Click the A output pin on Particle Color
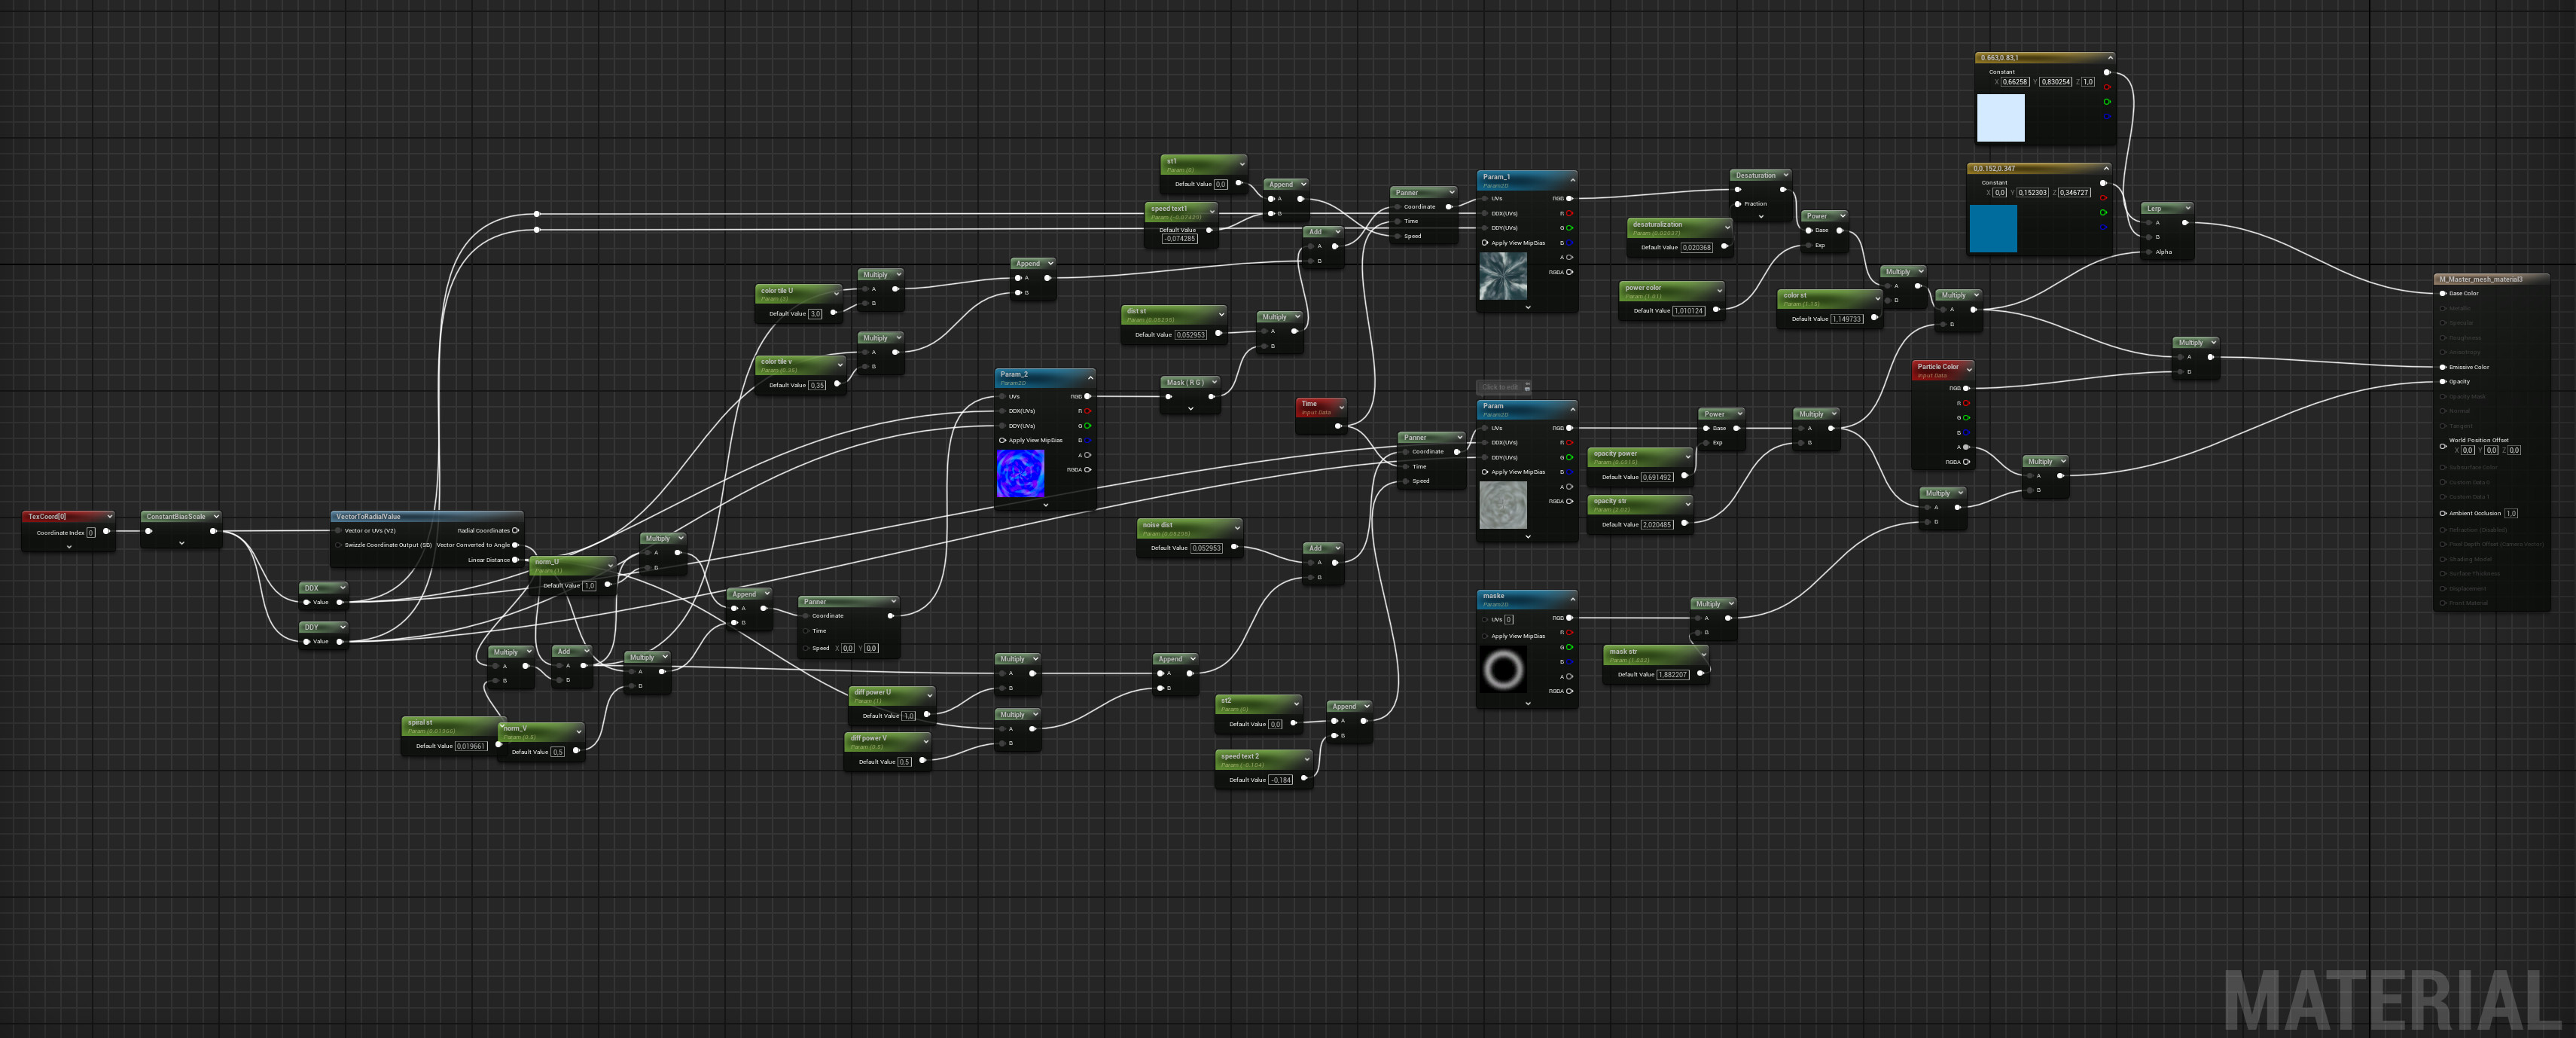 point(1966,447)
